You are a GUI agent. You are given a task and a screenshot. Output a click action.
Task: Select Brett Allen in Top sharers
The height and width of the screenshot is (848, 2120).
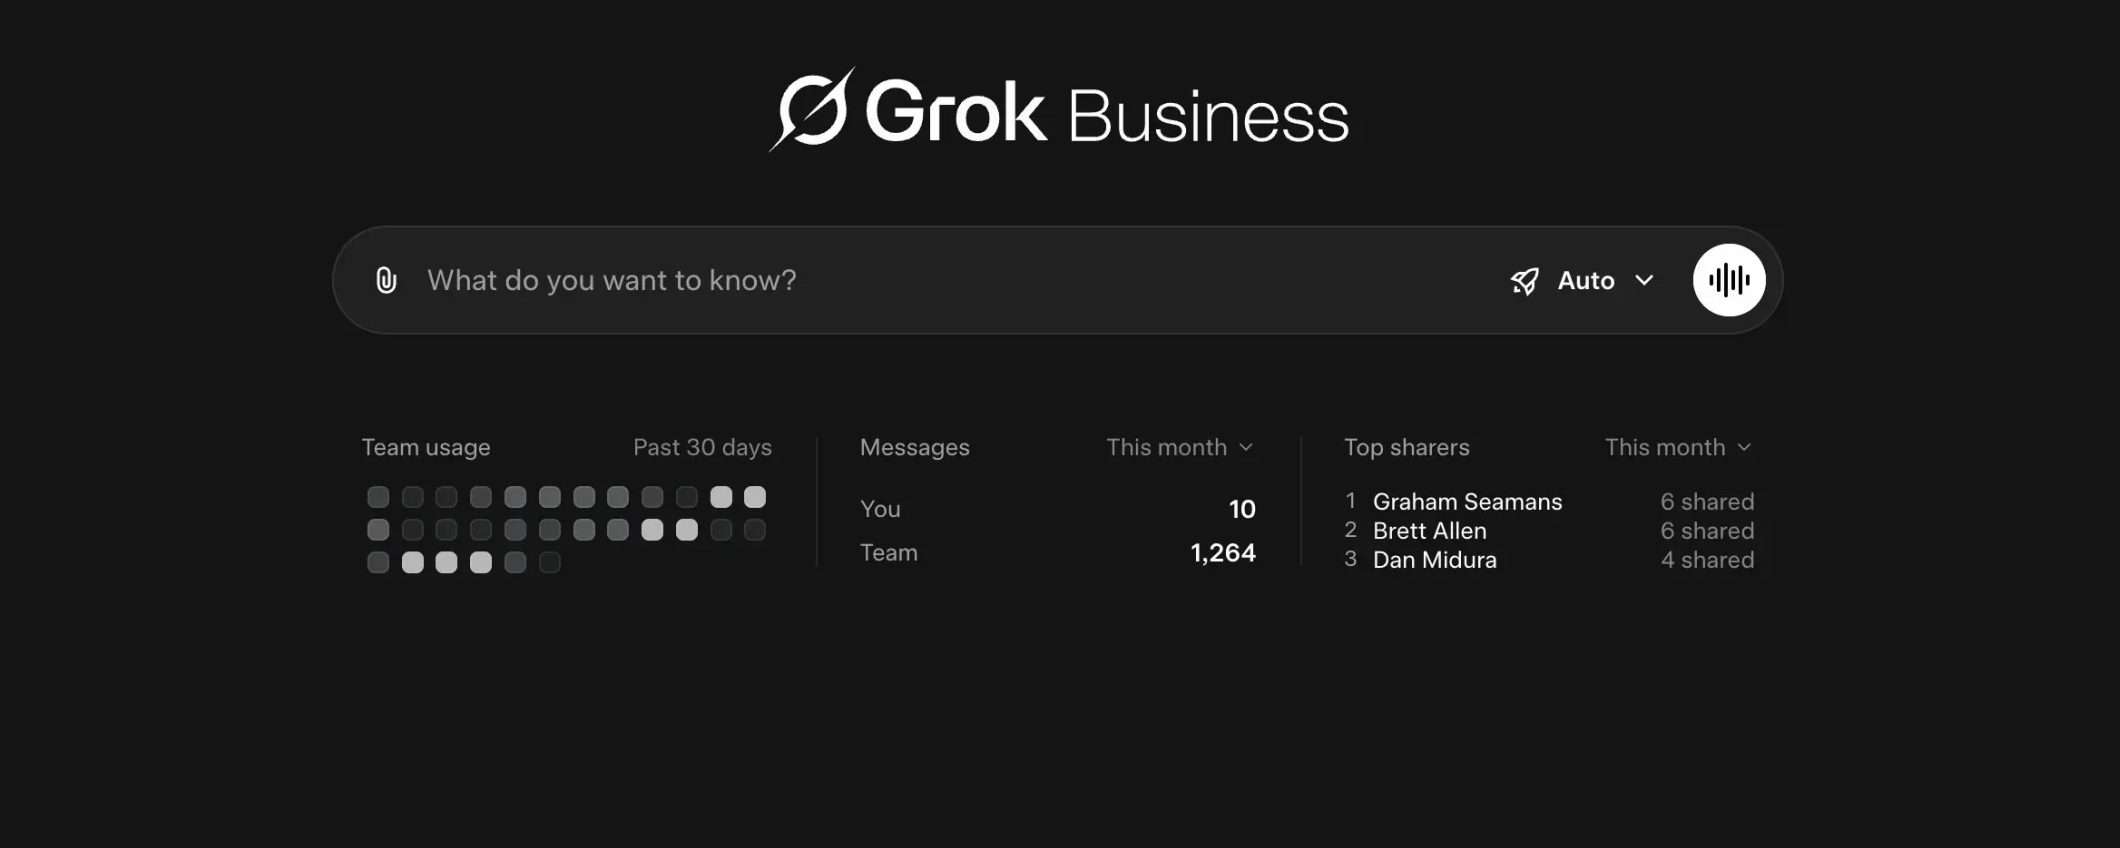[x=1429, y=530]
